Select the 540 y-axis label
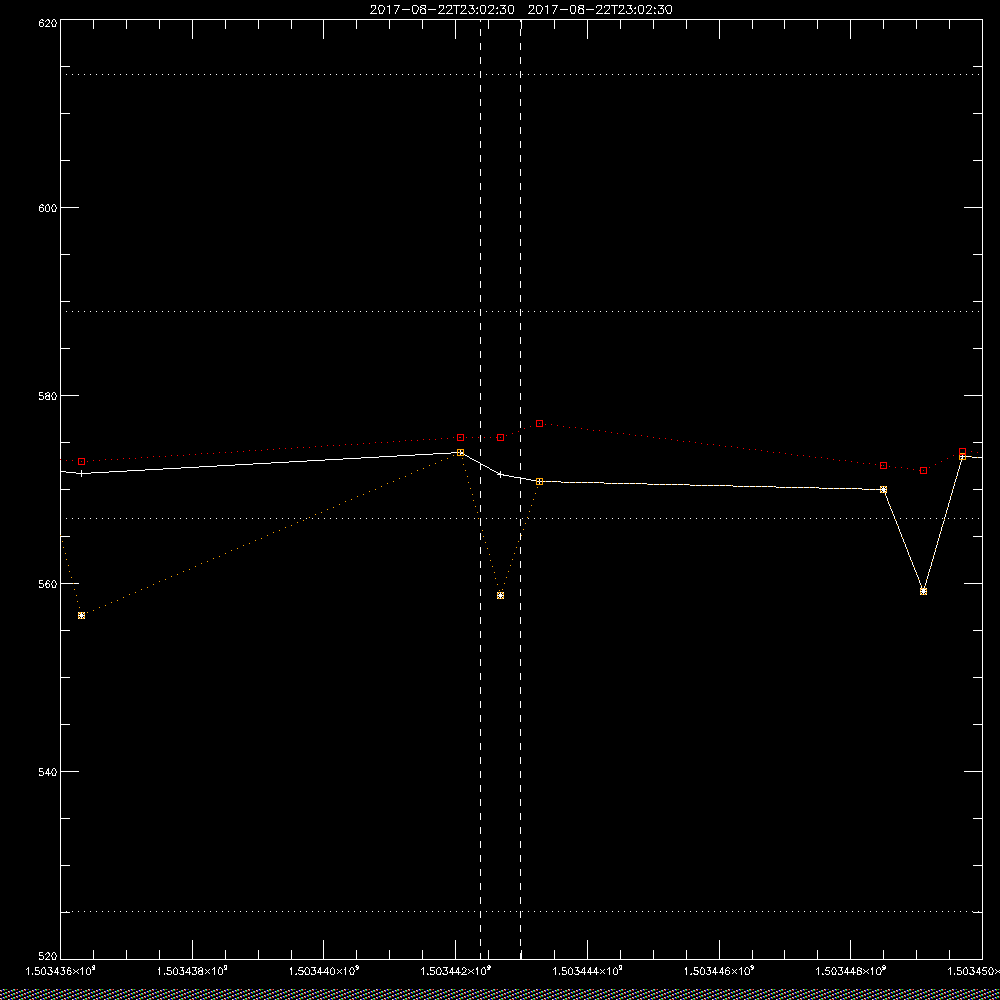 [48, 772]
